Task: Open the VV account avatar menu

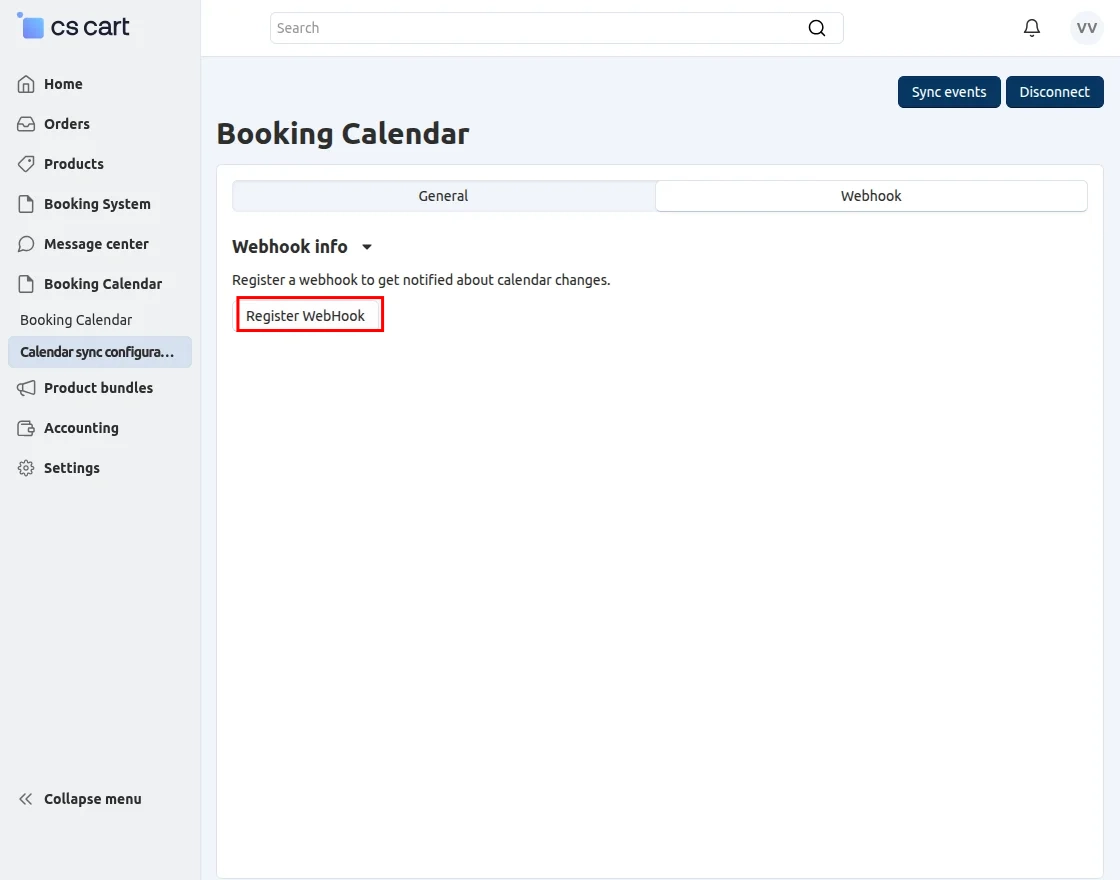Action: tap(1086, 27)
